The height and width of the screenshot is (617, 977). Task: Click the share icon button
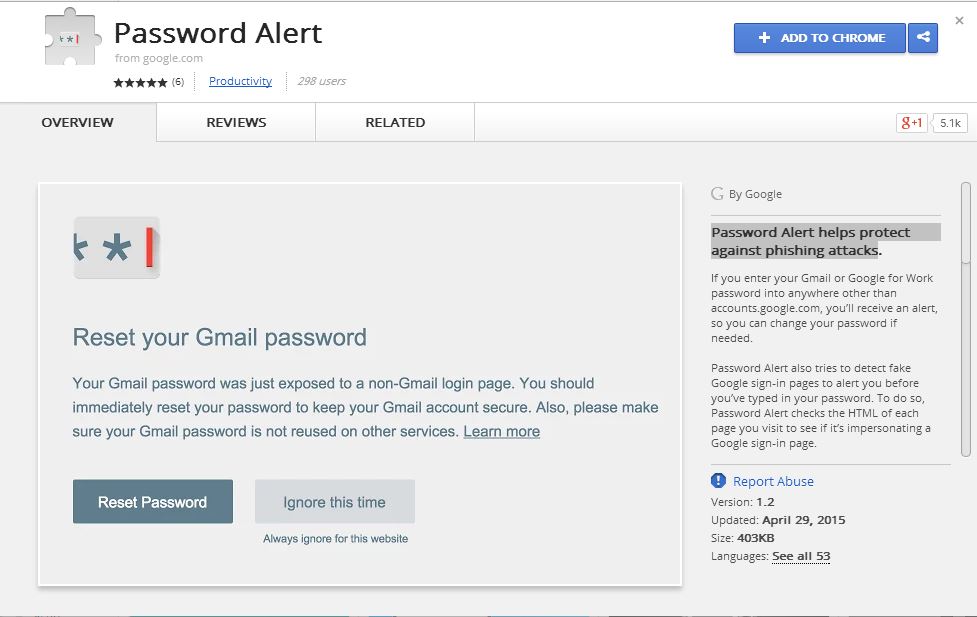click(x=923, y=37)
